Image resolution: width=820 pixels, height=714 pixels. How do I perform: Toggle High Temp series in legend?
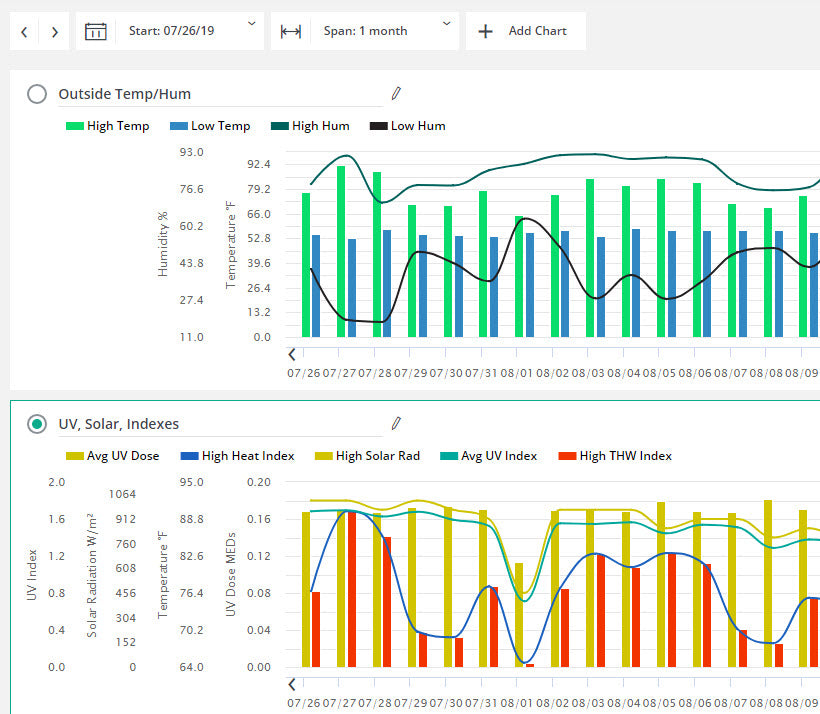[107, 126]
